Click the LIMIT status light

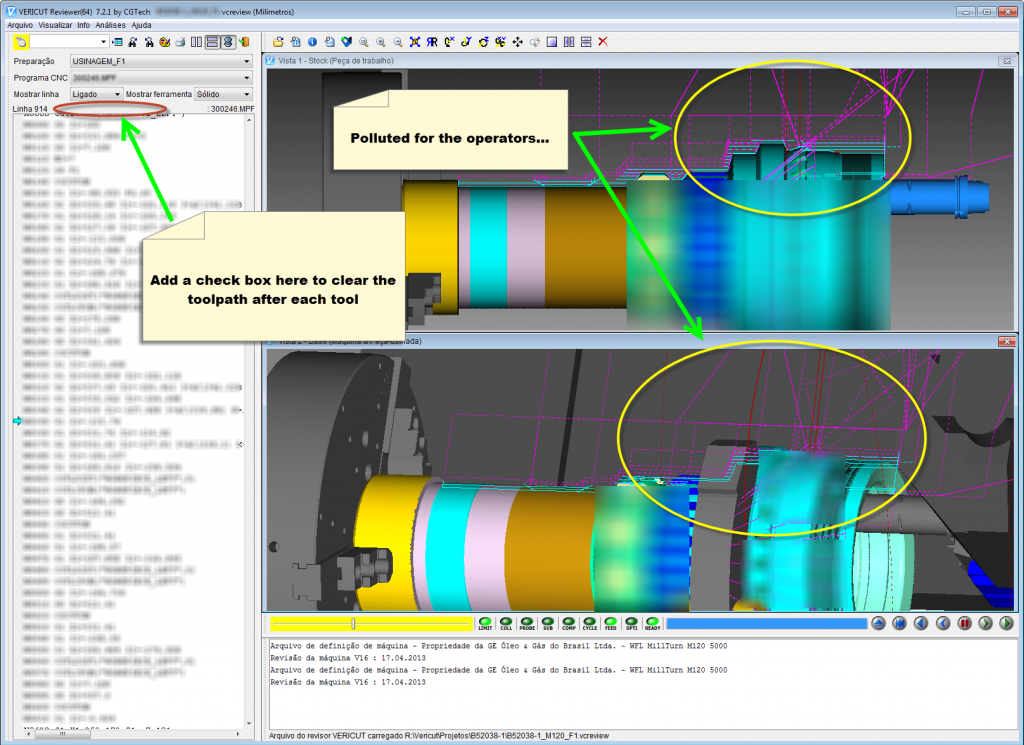pyautogui.click(x=485, y=624)
